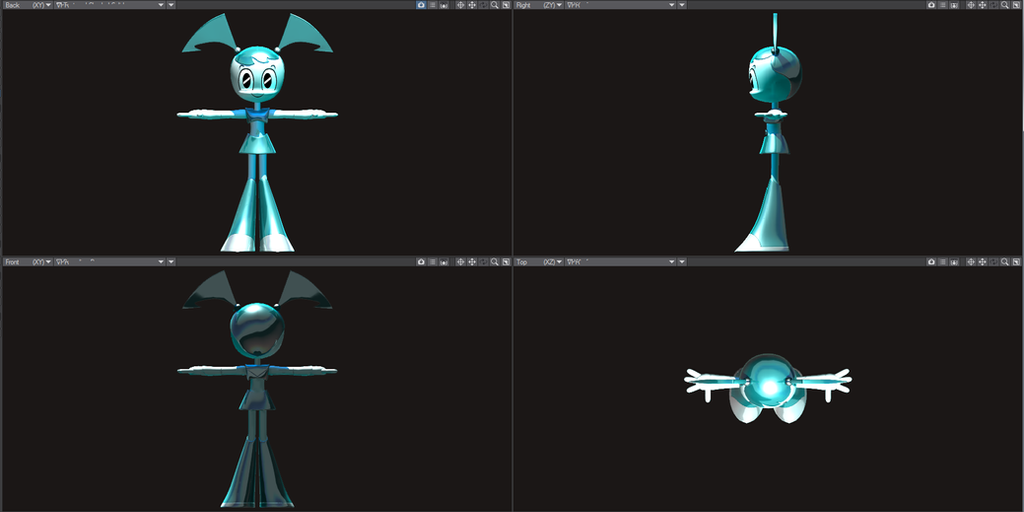The height and width of the screenshot is (512, 1024).
Task: Open render style dropdown in Back viewport
Action: tap(110, 5)
